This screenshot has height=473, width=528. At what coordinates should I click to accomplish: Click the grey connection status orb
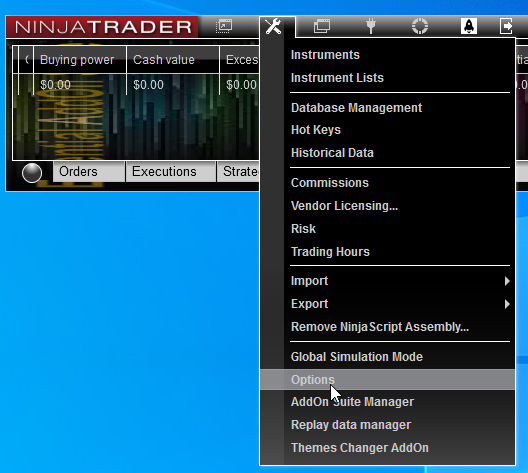click(x=32, y=173)
